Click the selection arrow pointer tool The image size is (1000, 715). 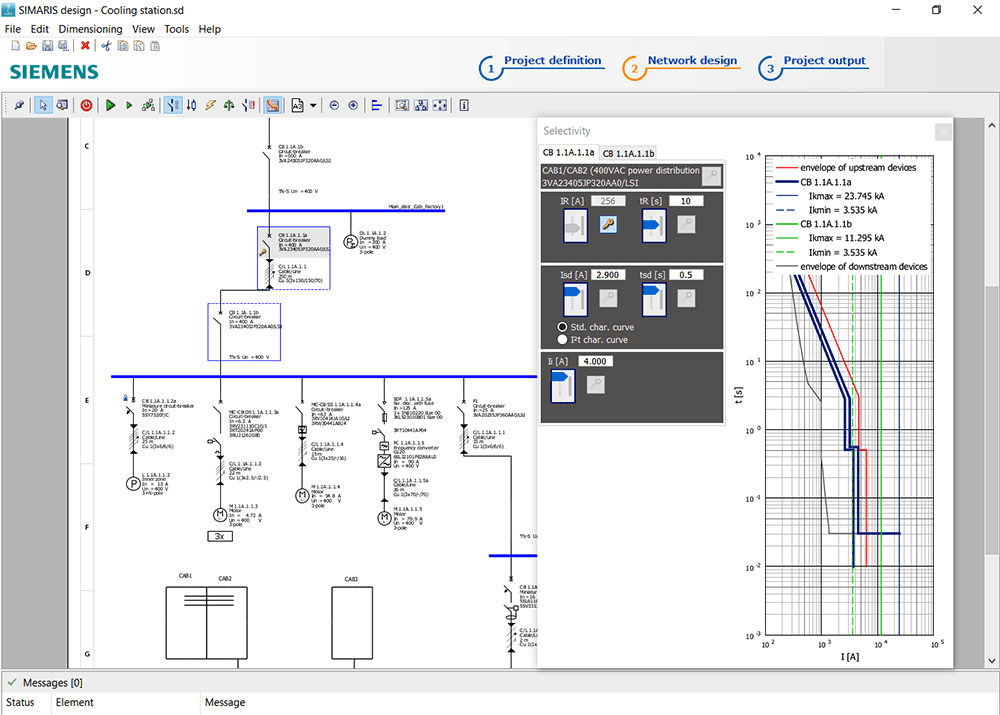coord(43,105)
